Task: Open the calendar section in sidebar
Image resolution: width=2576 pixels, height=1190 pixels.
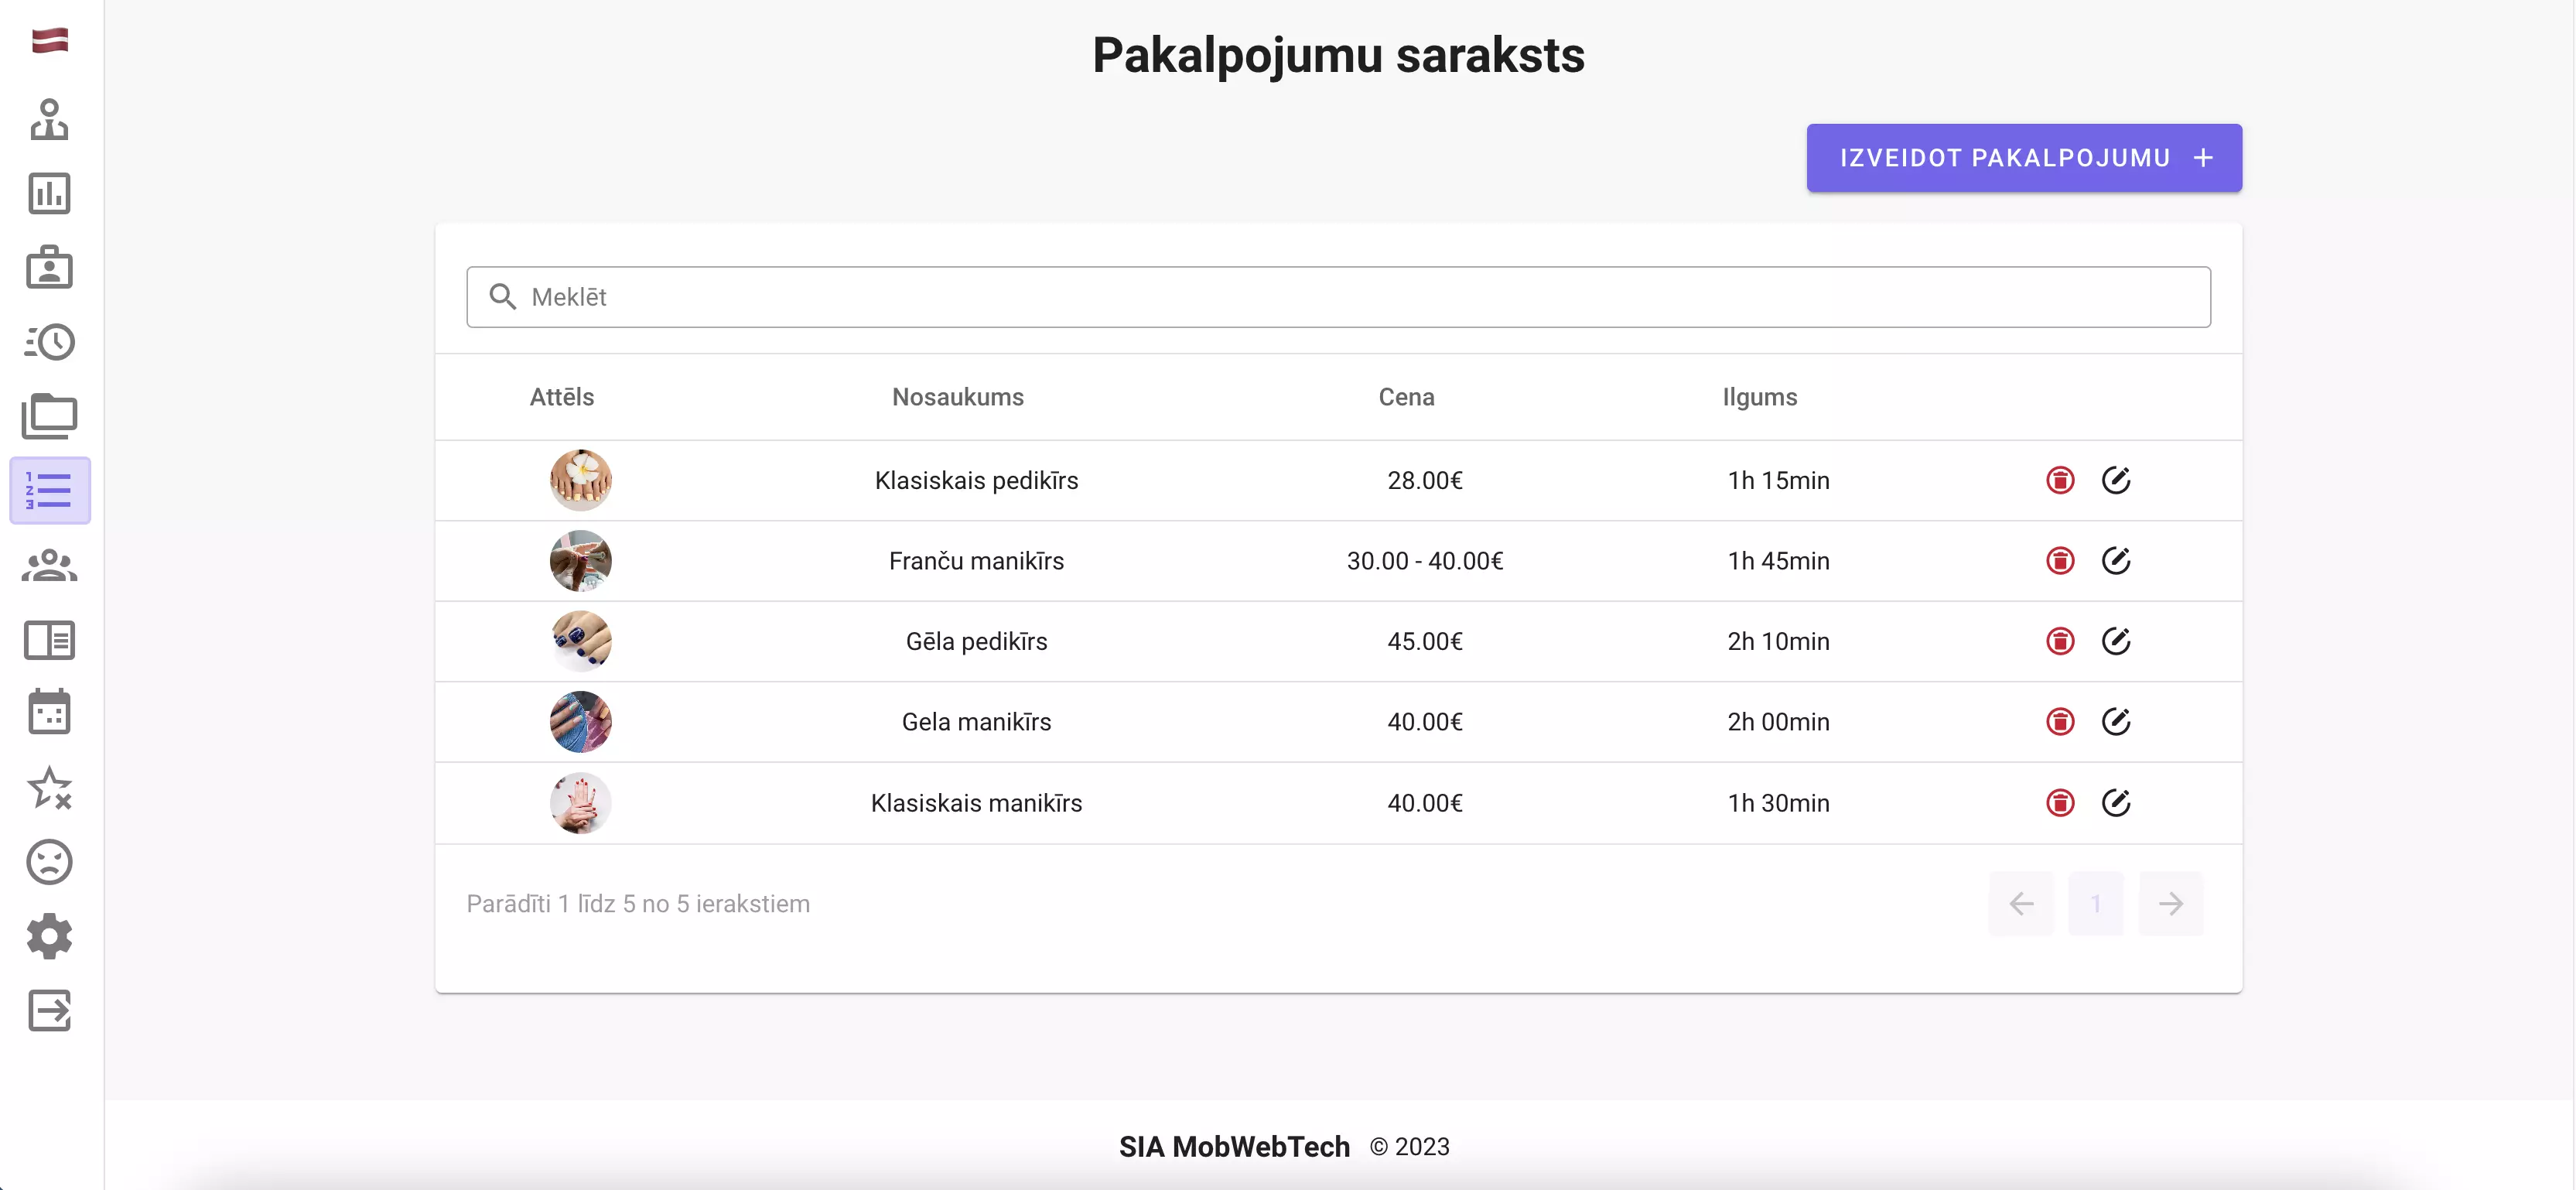Action: tap(50, 711)
